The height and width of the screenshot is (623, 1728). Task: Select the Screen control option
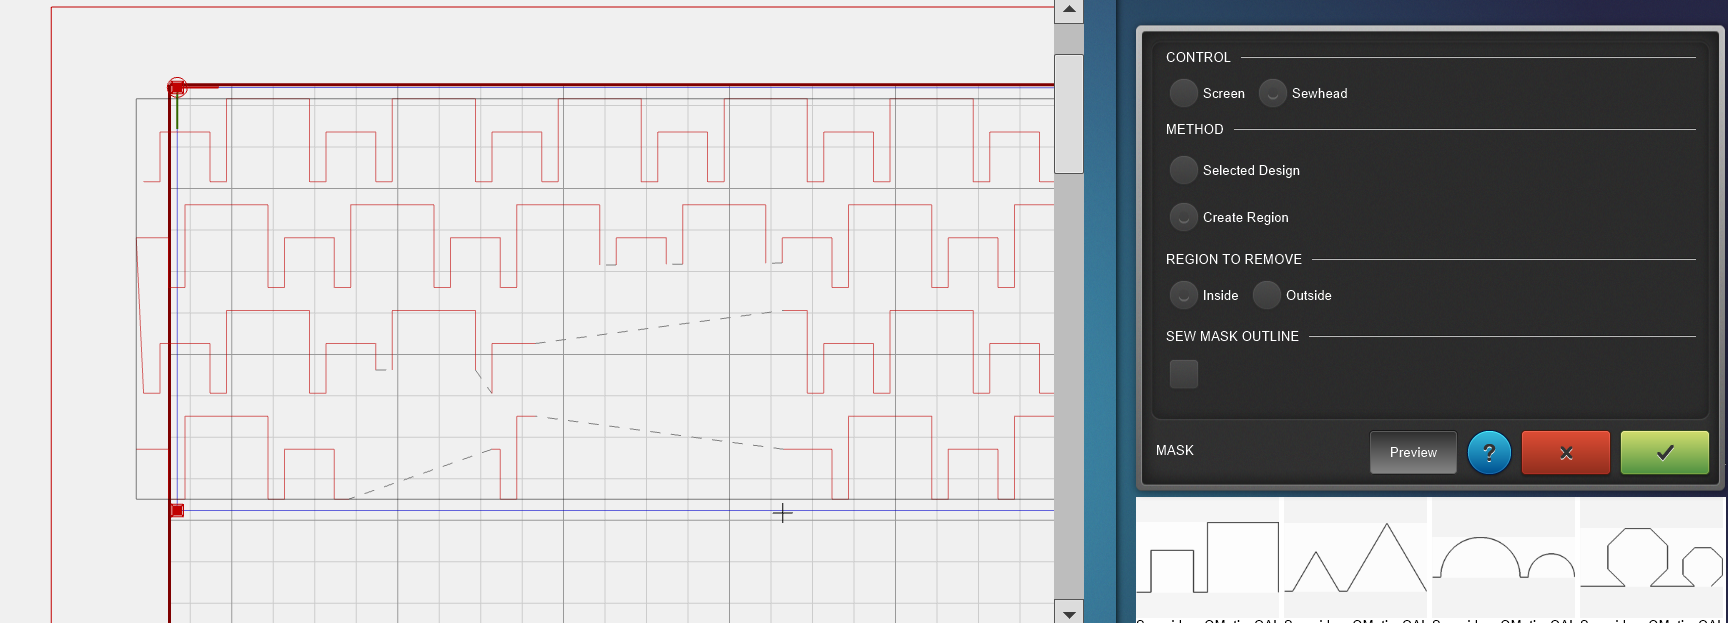[1184, 93]
